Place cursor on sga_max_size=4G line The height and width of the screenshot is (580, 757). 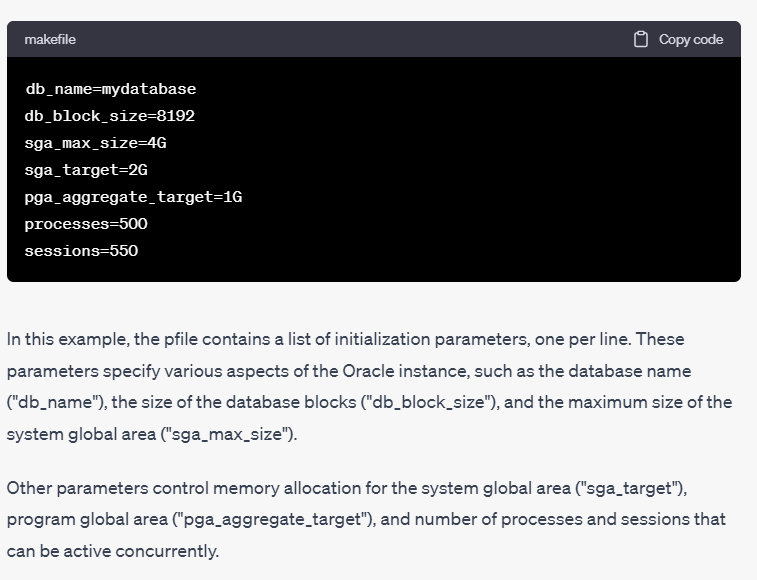pyautogui.click(x=96, y=143)
